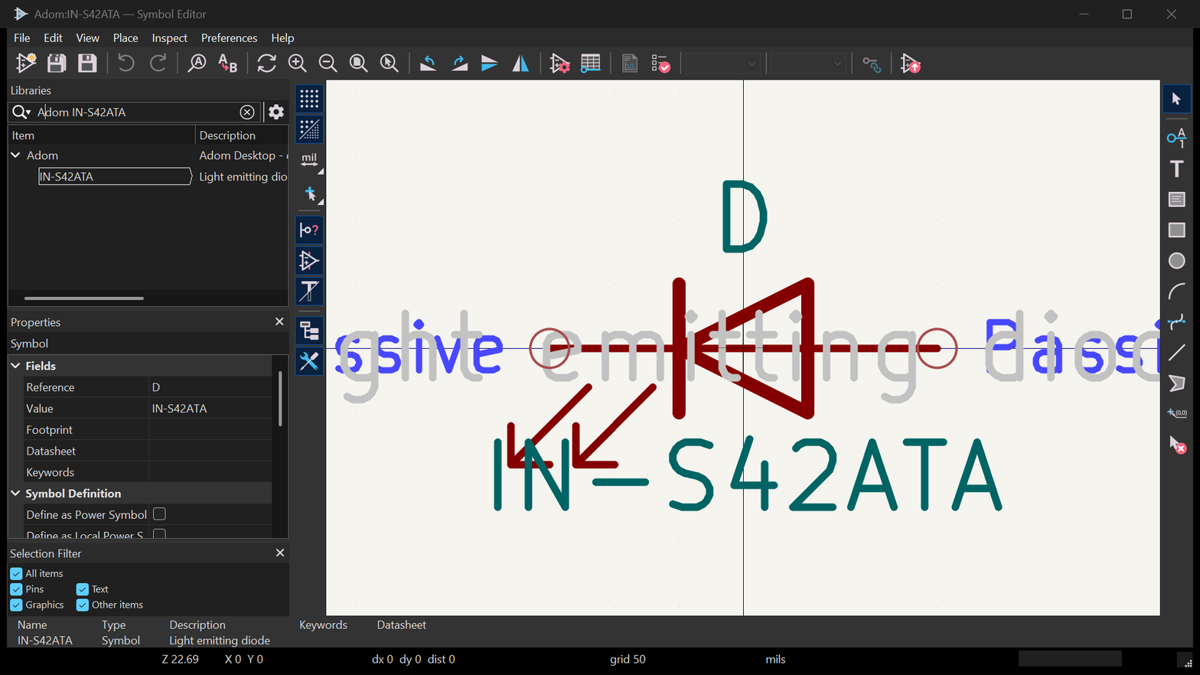
Task: Toggle hidden fields visibility
Action: coord(309,291)
